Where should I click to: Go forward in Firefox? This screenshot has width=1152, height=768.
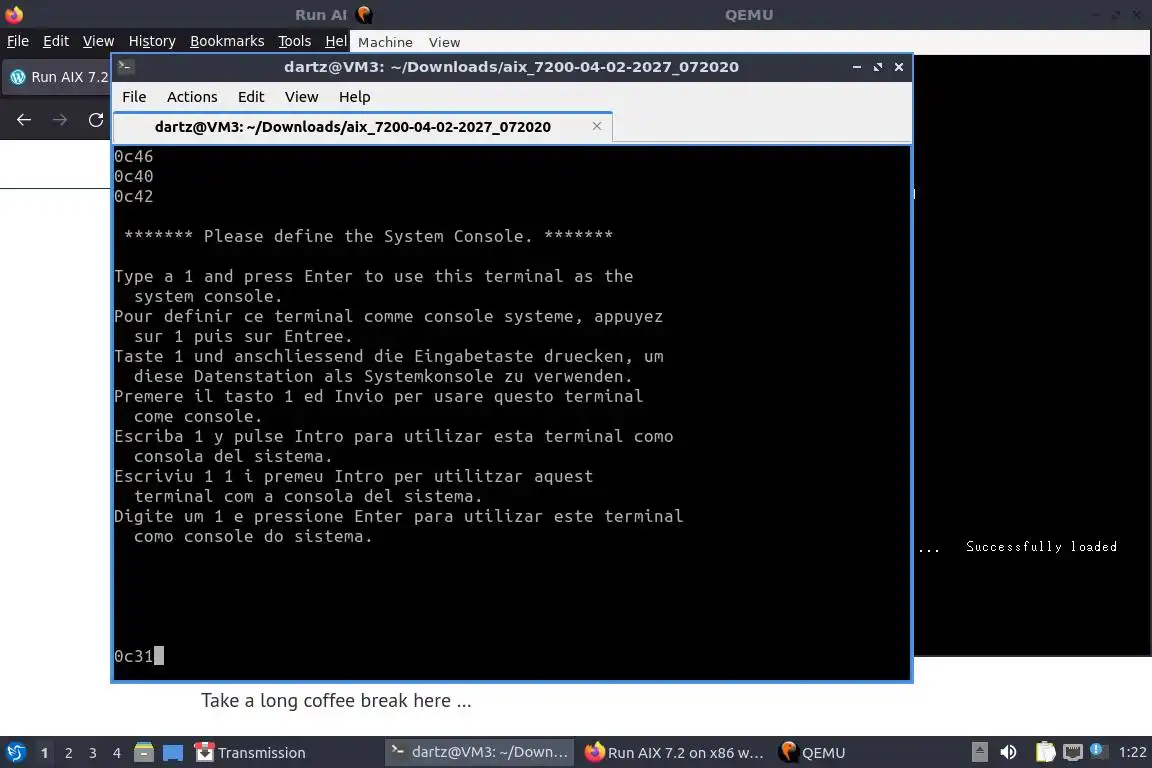point(60,120)
